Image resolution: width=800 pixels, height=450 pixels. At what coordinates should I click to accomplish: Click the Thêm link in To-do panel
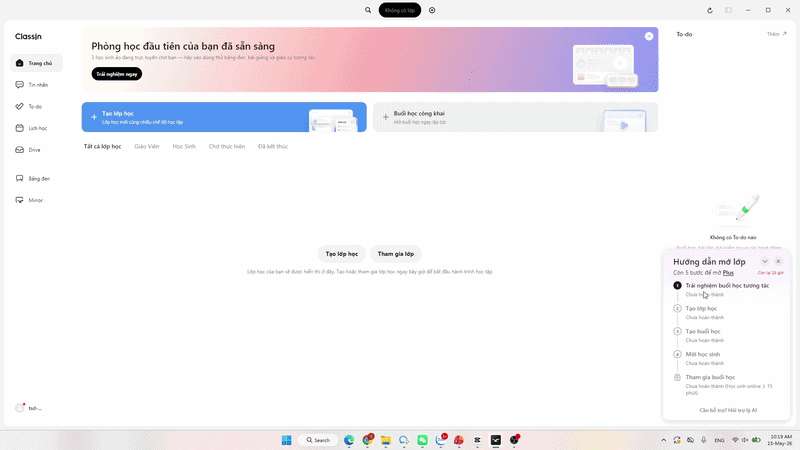pos(777,34)
